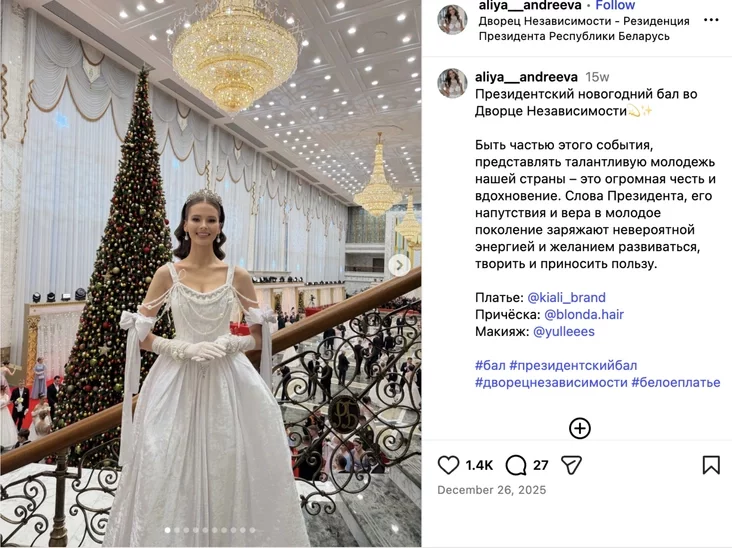Open the three-dot more options menu
Viewport: 732px width, 548px height.
pyautogui.click(x=711, y=20)
